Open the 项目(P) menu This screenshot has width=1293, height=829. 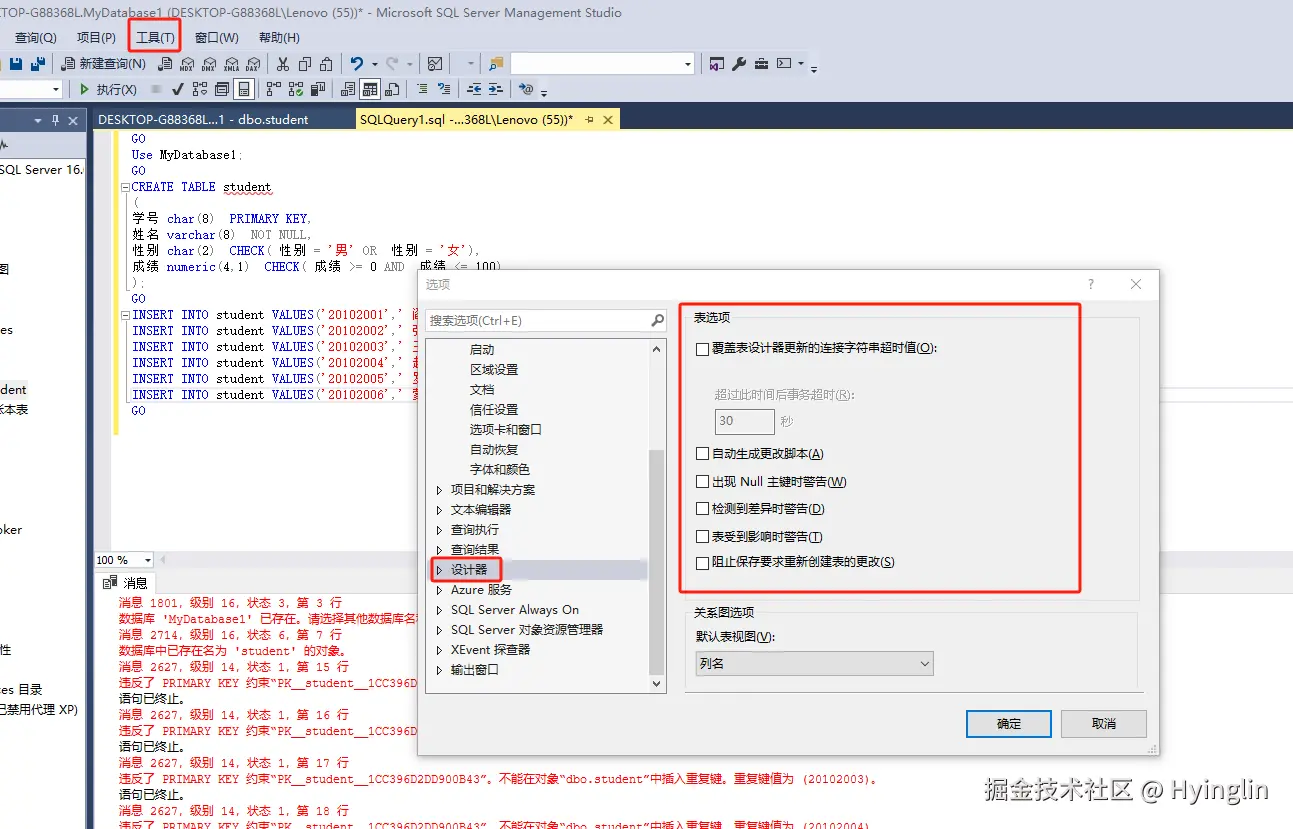click(96, 38)
